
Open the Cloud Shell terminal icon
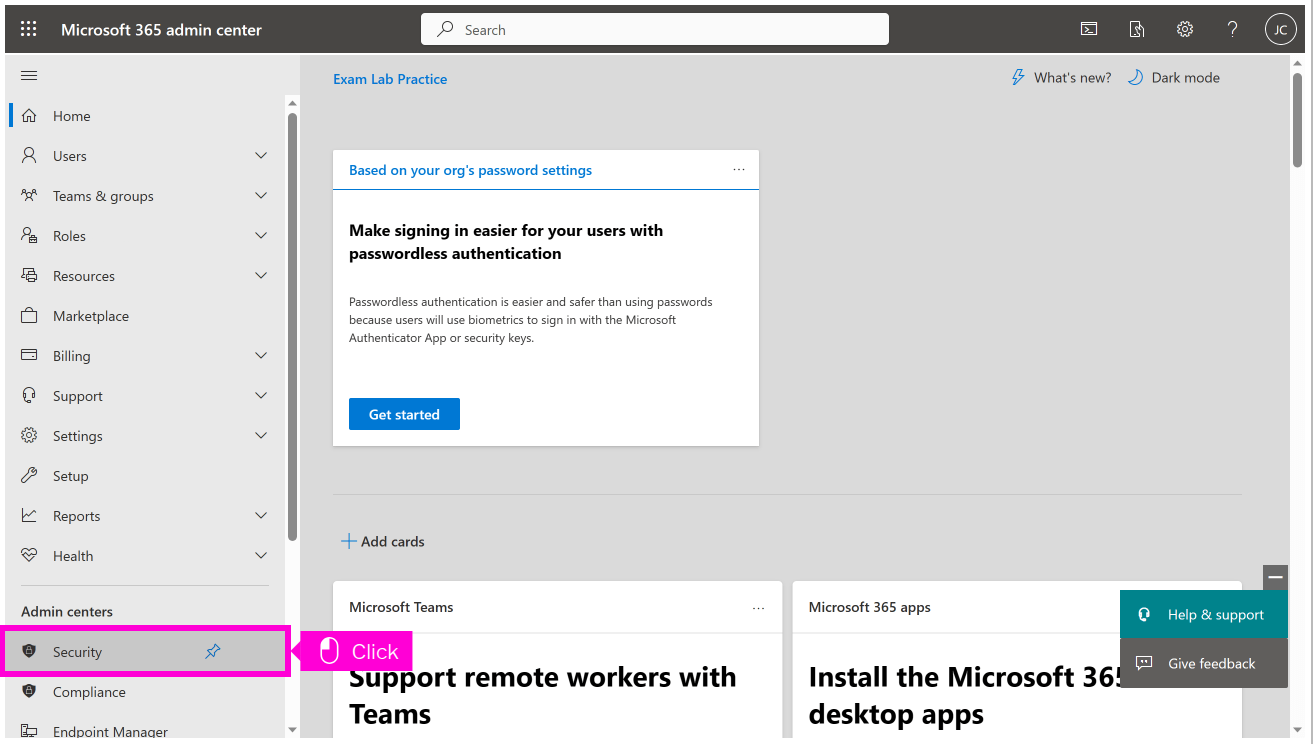tap(1089, 29)
